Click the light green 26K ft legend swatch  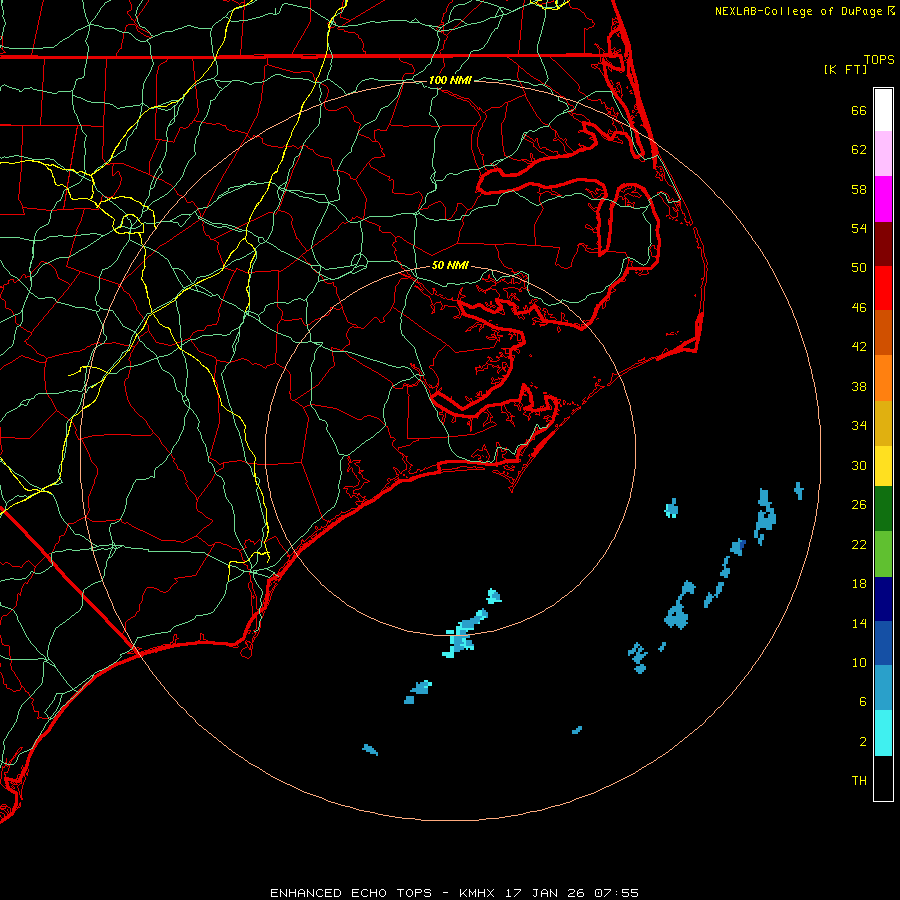883,554
